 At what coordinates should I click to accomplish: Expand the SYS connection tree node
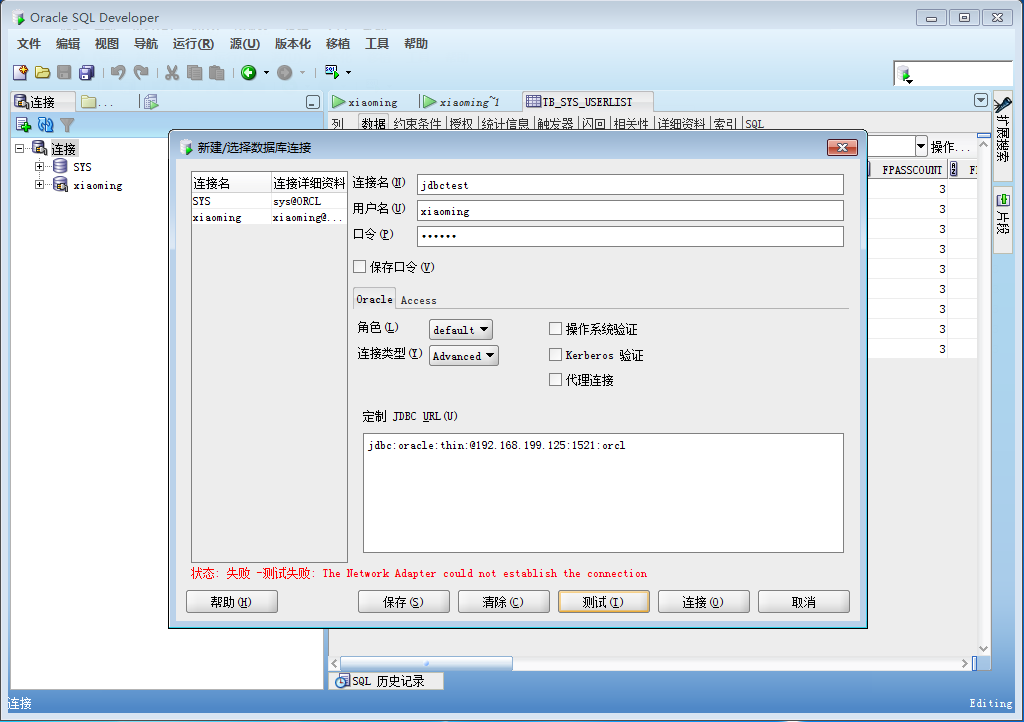pyautogui.click(x=39, y=166)
